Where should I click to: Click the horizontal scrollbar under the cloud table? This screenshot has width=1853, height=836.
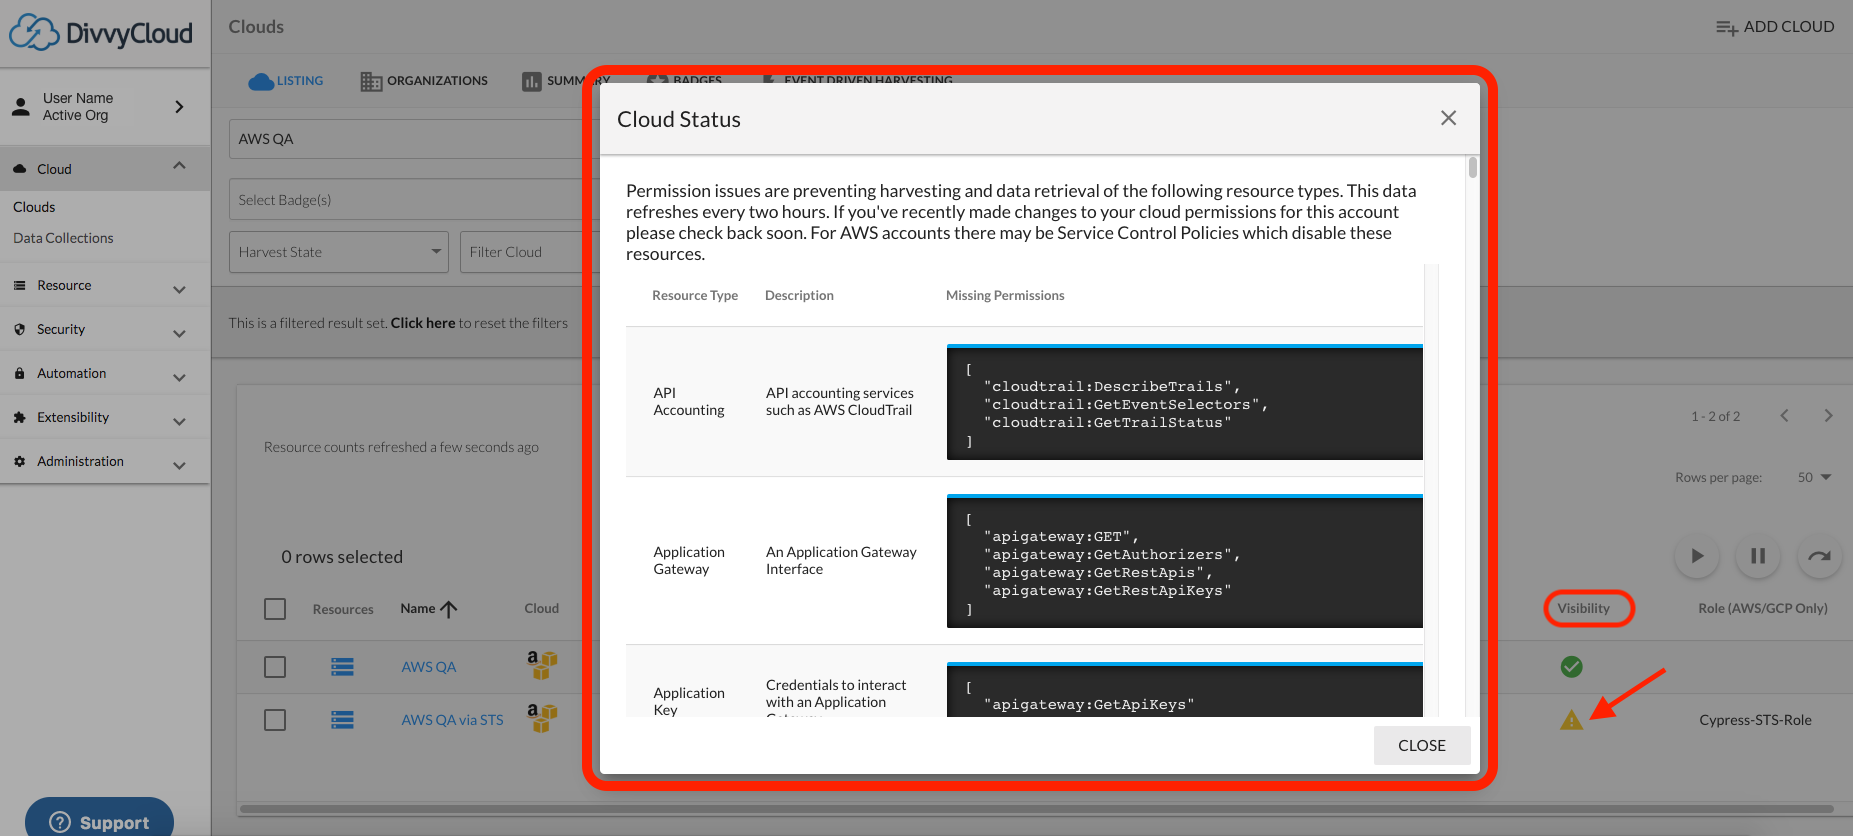[1036, 808]
